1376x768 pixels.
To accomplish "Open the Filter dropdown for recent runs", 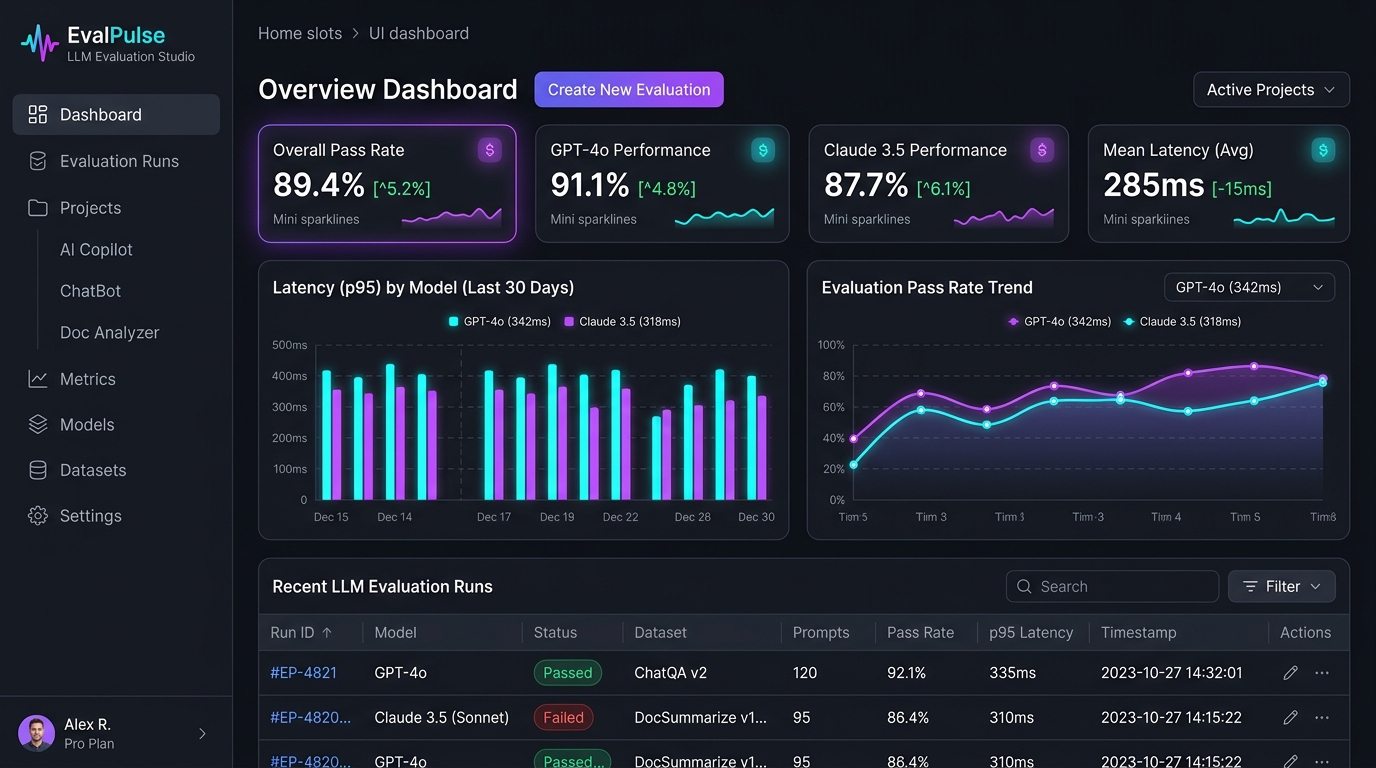I will (1281, 587).
